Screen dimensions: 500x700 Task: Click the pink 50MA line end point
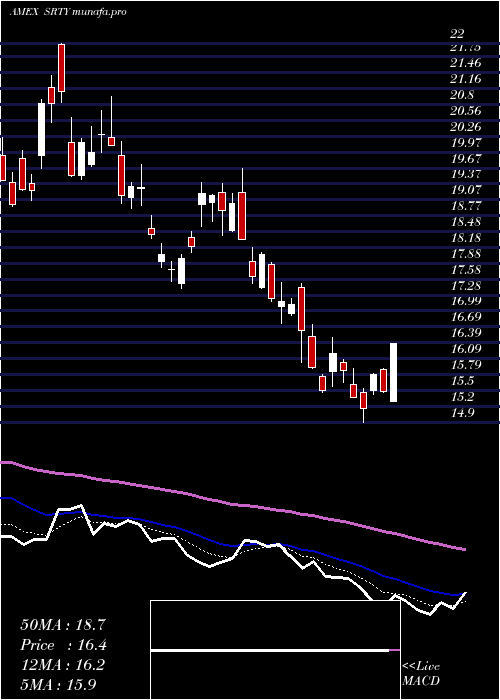[x=465, y=550]
